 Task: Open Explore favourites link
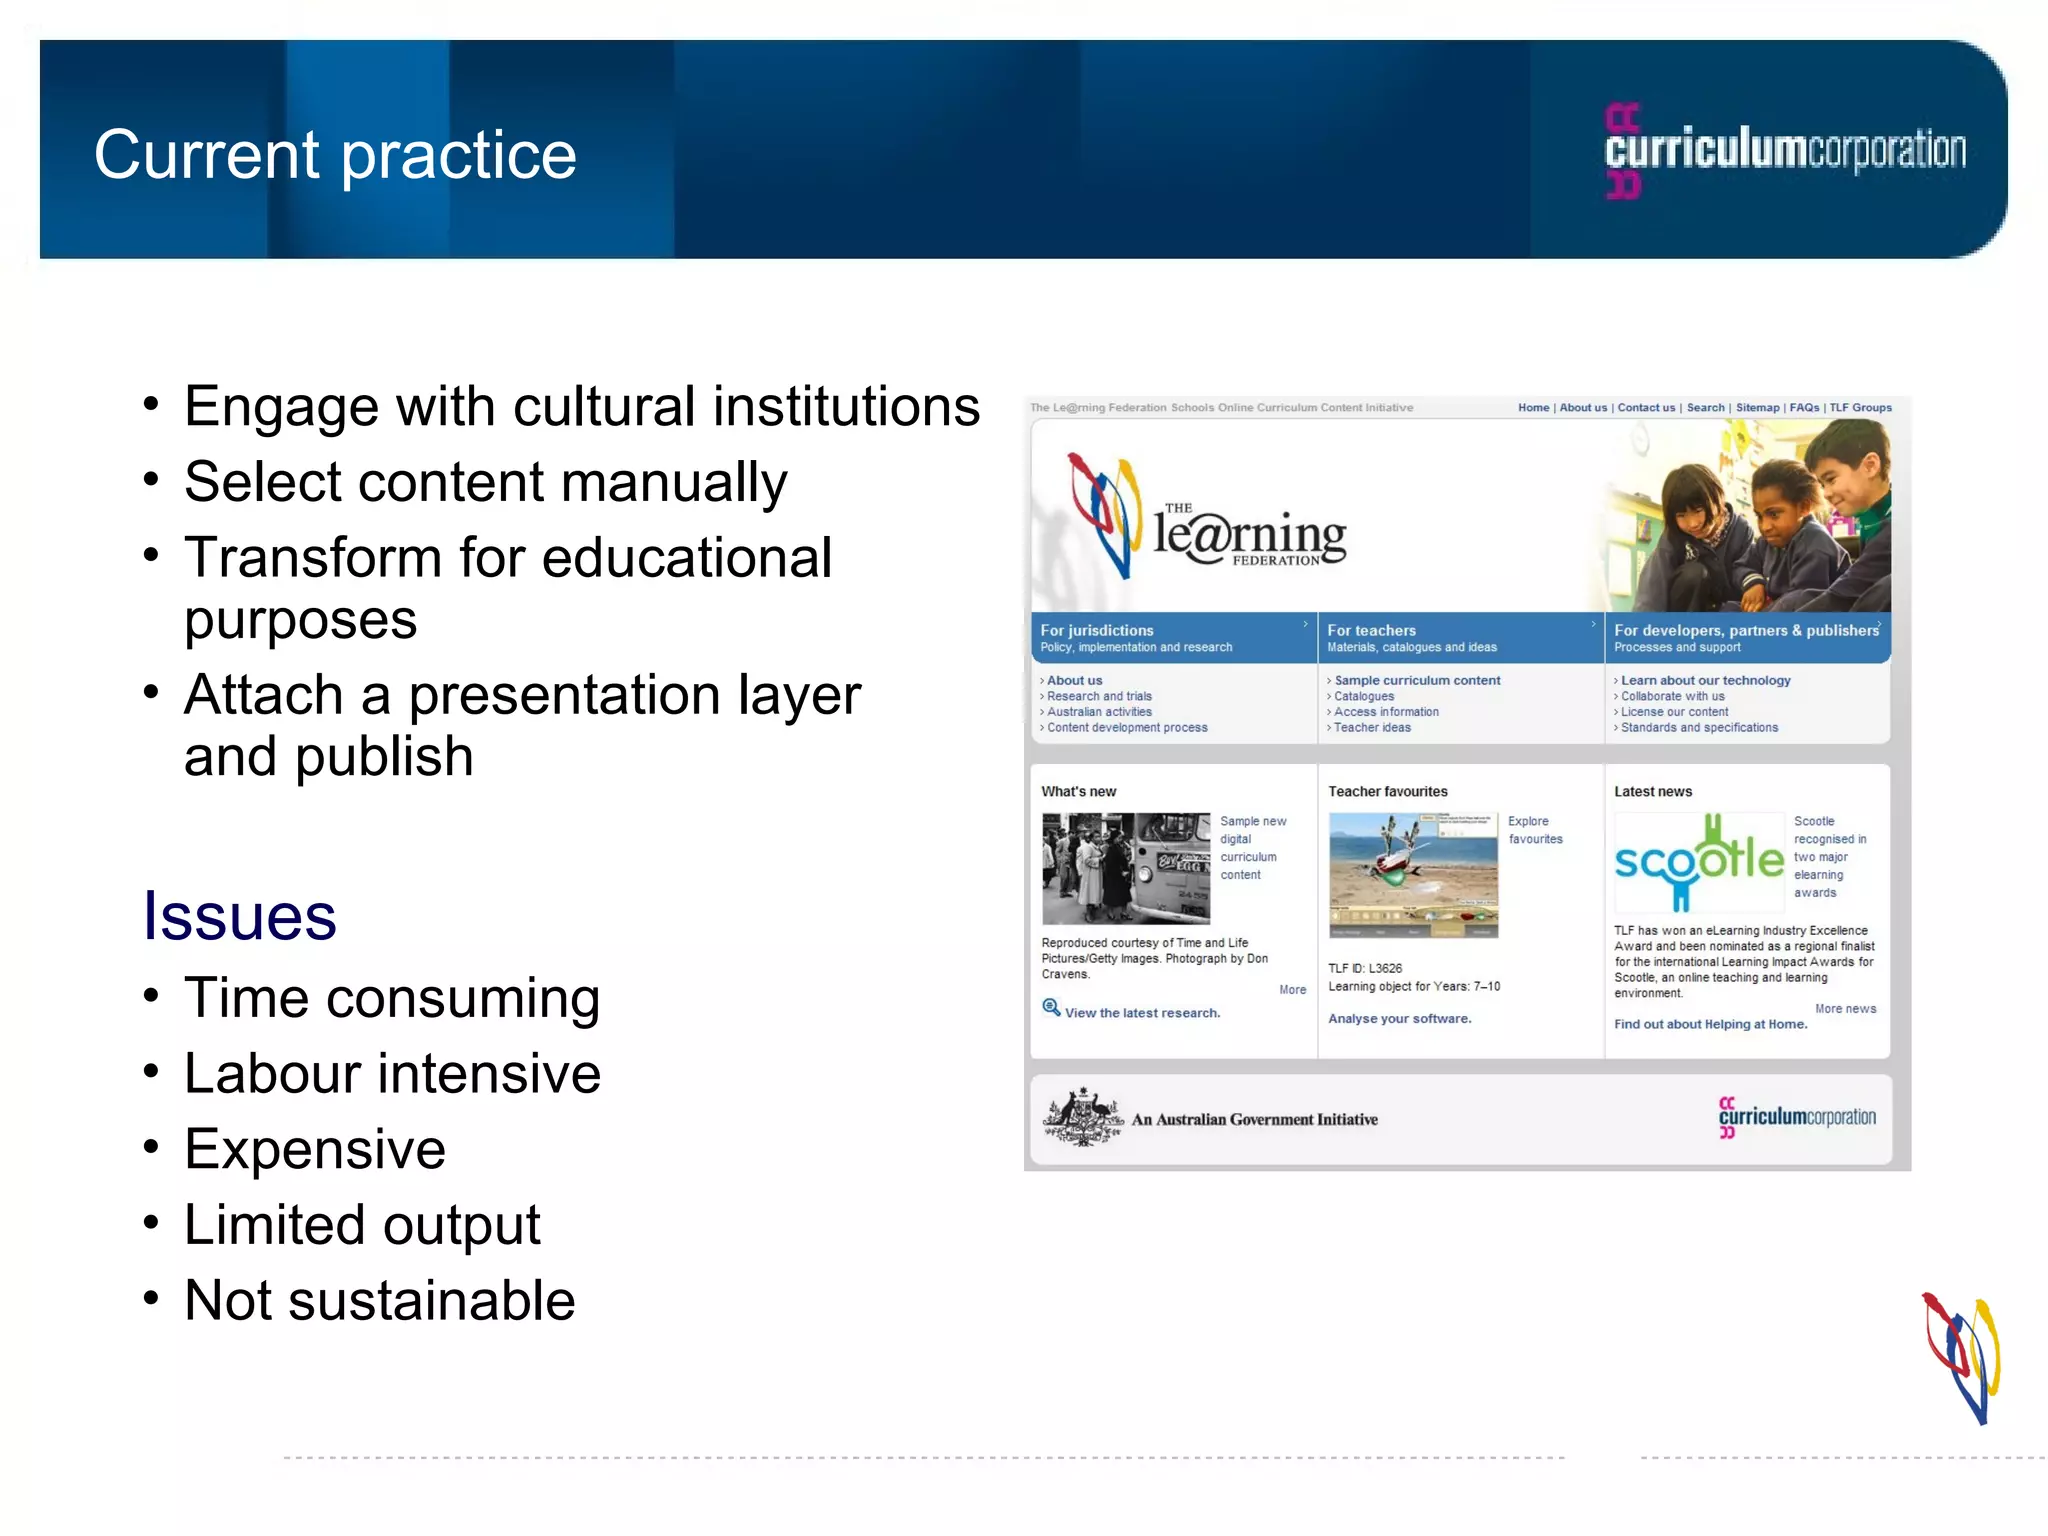[1535, 830]
